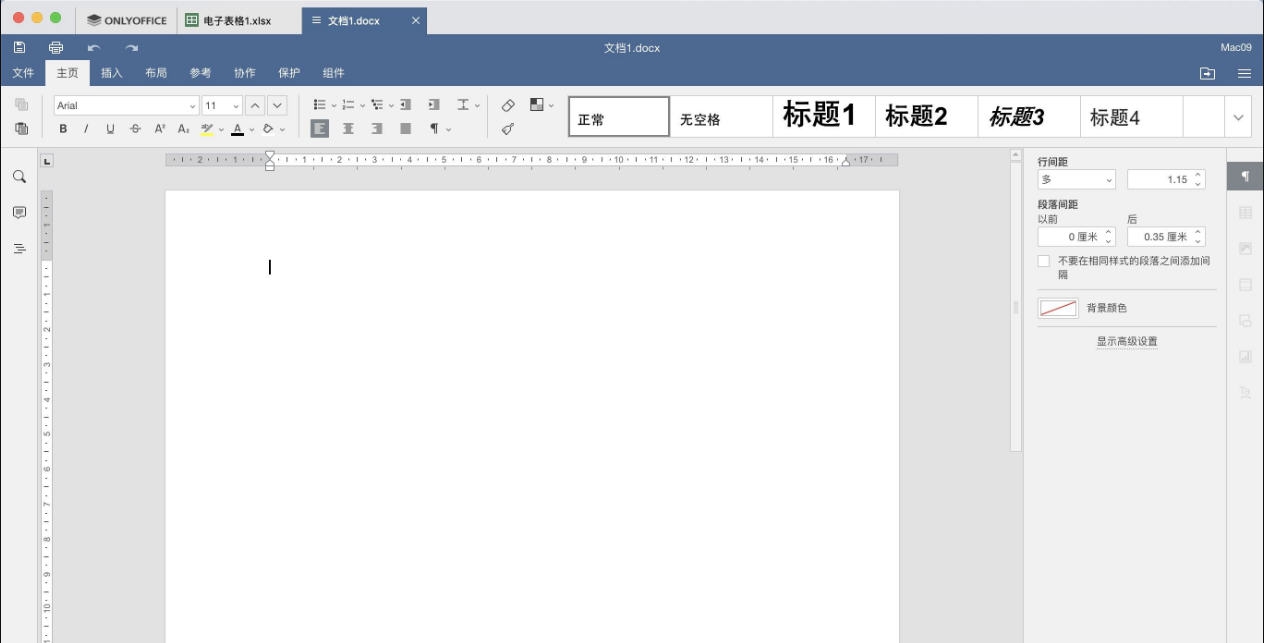This screenshot has height=643, width=1264.
Task: Click the 显示高级设置 link
Action: pyautogui.click(x=1126, y=341)
